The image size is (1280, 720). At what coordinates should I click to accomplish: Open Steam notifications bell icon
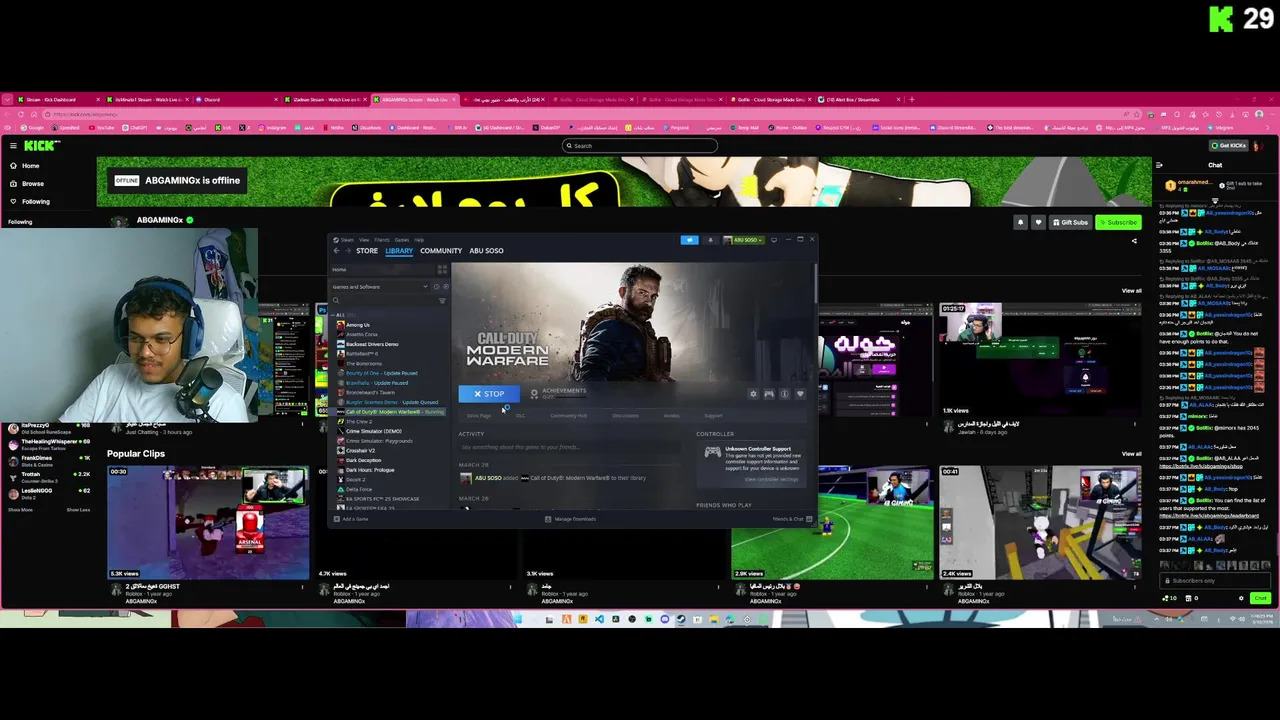pyautogui.click(x=711, y=240)
